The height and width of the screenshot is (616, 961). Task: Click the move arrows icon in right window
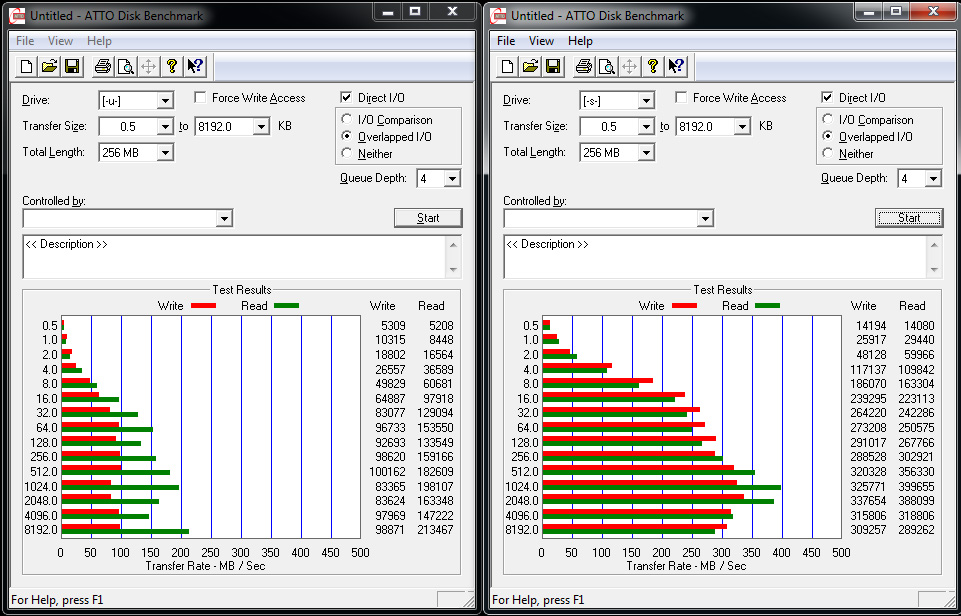[x=630, y=66]
